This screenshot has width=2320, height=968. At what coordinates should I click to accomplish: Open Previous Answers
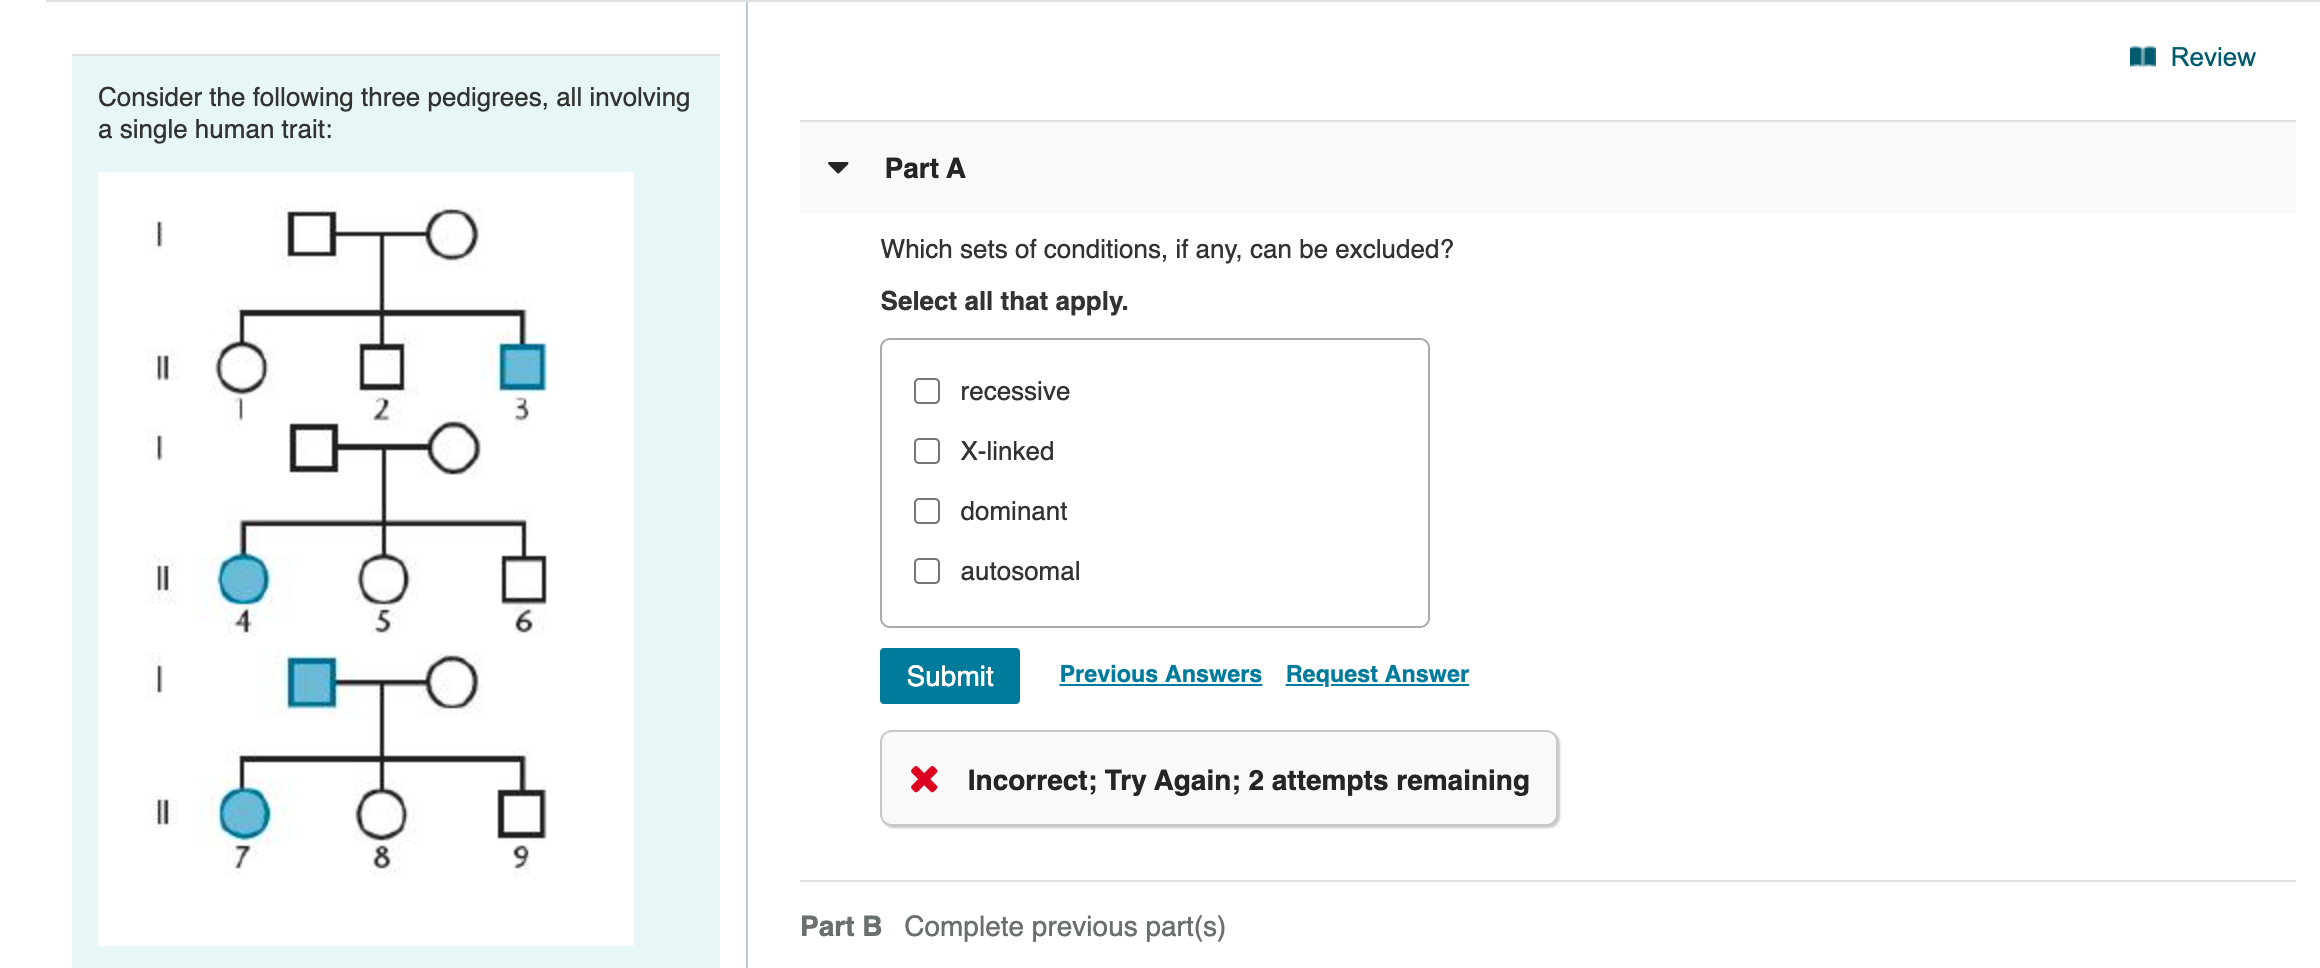[x=1159, y=673]
